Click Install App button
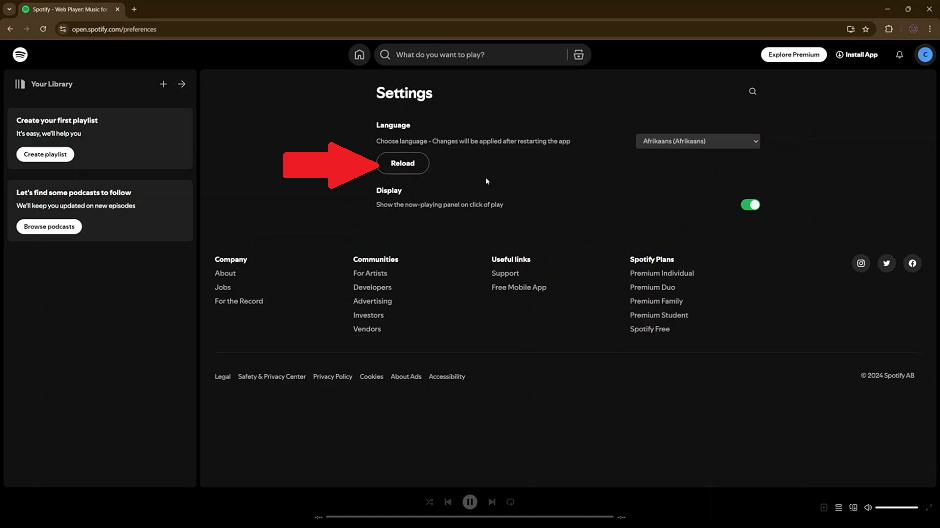Screen dimensions: 940x528 [x=857, y=55]
